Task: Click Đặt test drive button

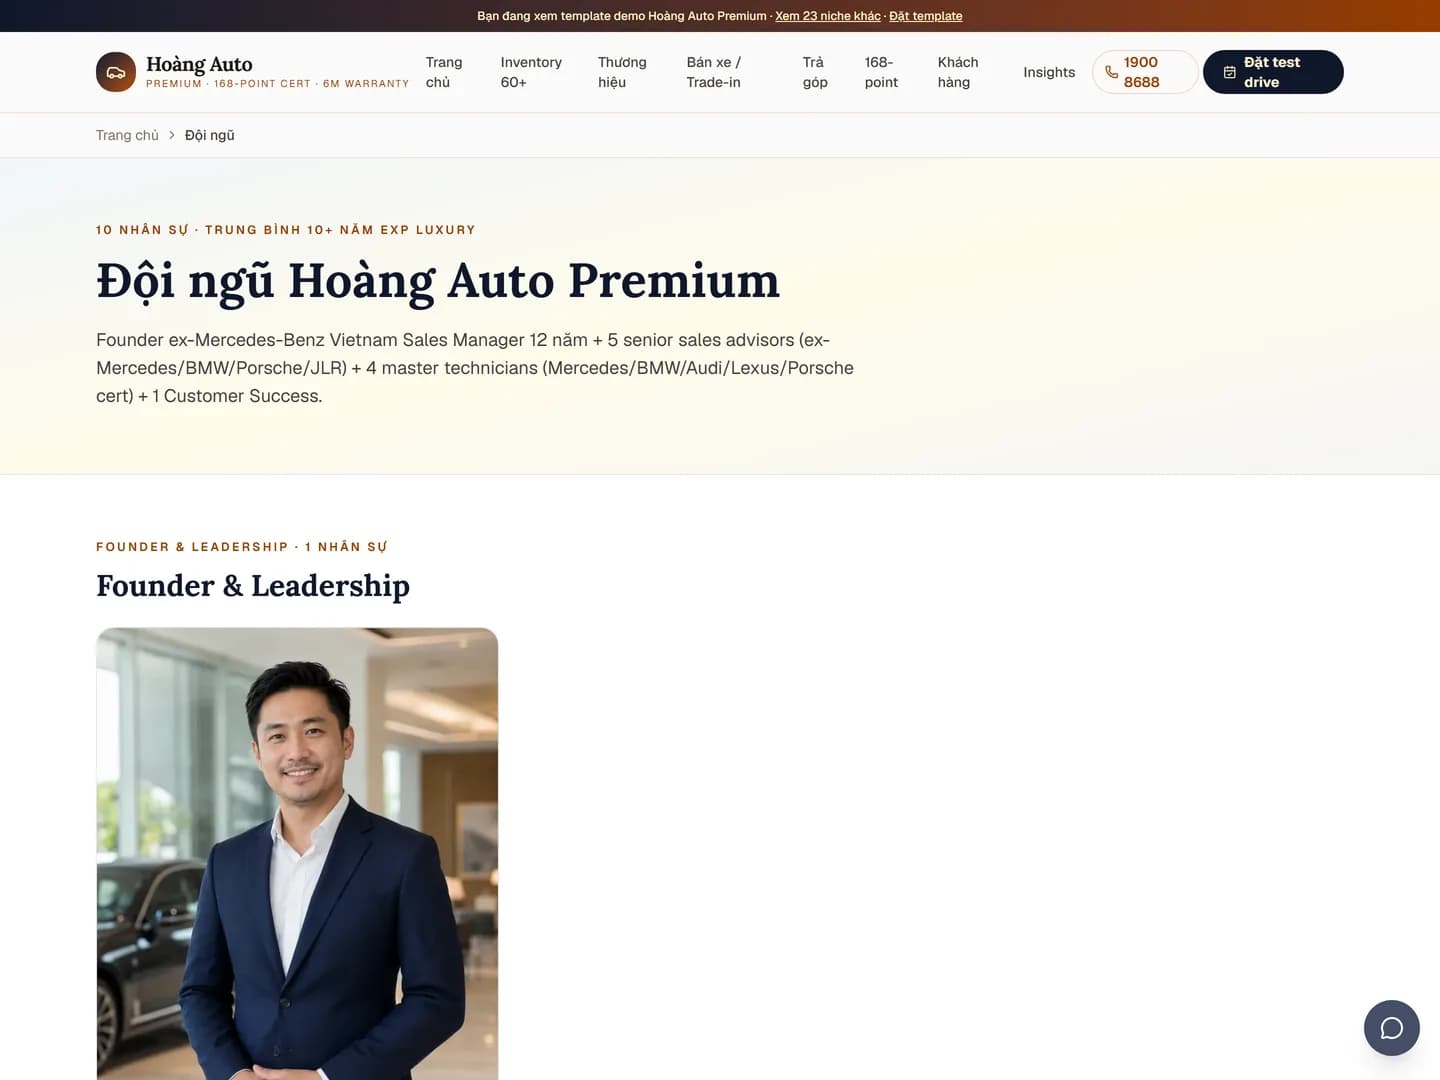Action: 1273,72
